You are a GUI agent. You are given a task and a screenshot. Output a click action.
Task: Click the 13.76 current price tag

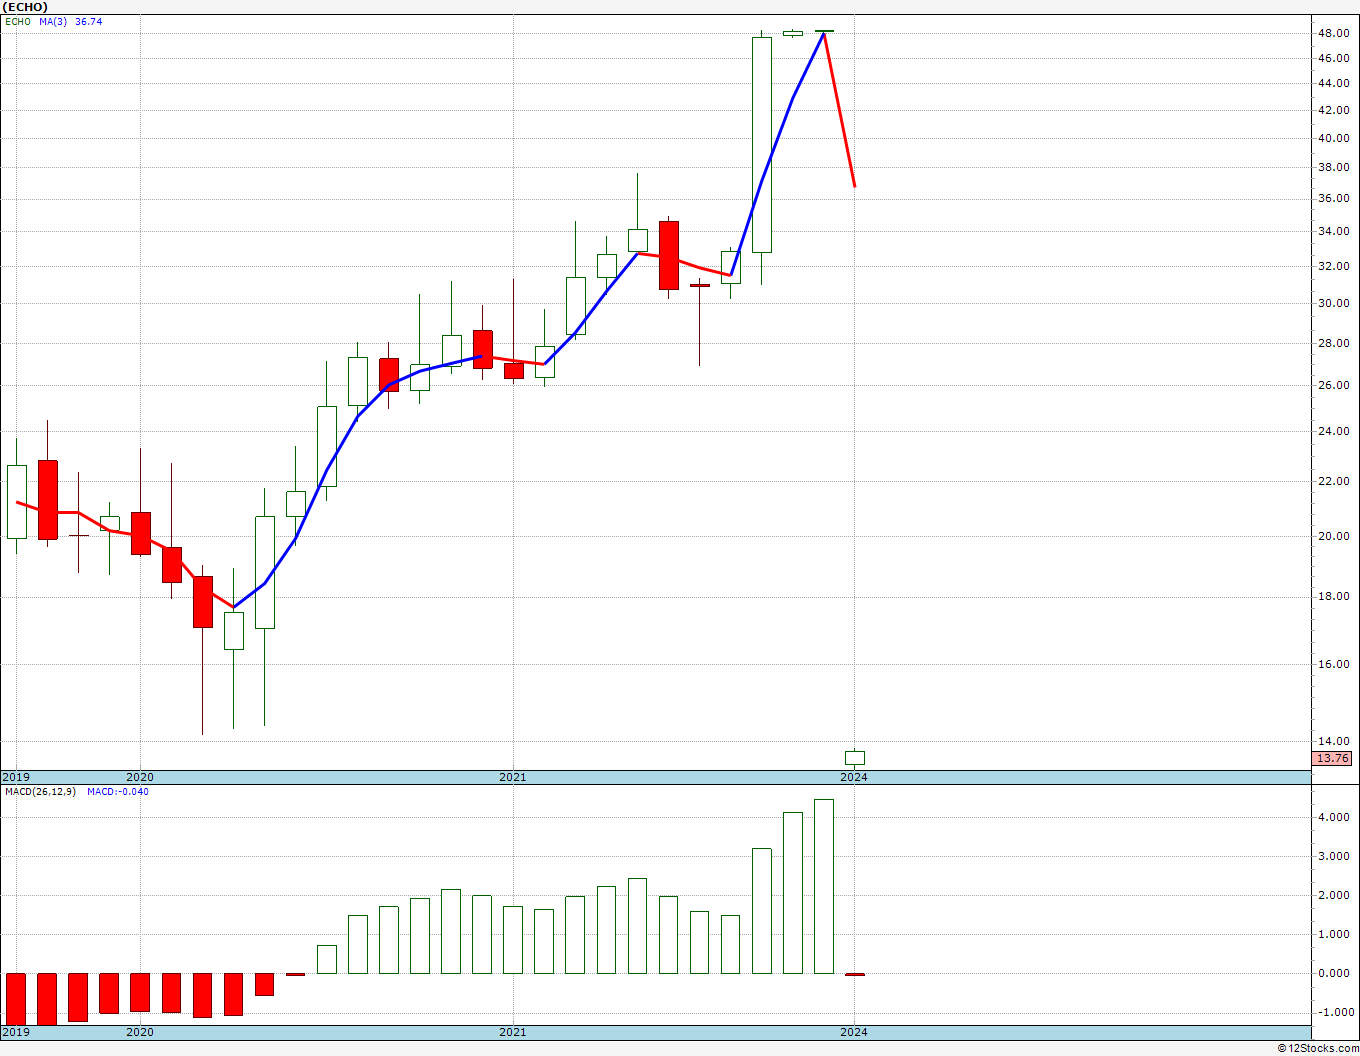pos(1333,758)
